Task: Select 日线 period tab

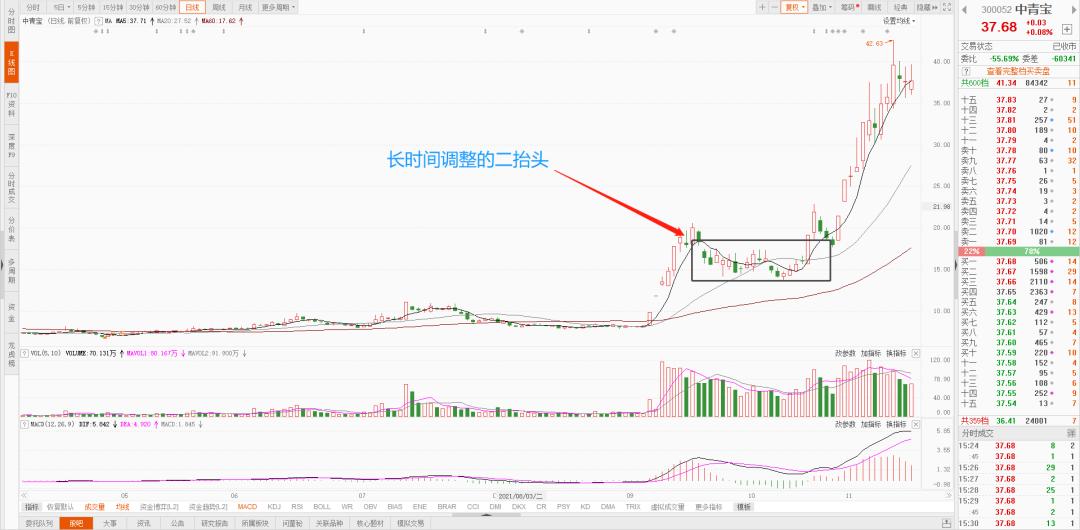Action: click(x=192, y=7)
